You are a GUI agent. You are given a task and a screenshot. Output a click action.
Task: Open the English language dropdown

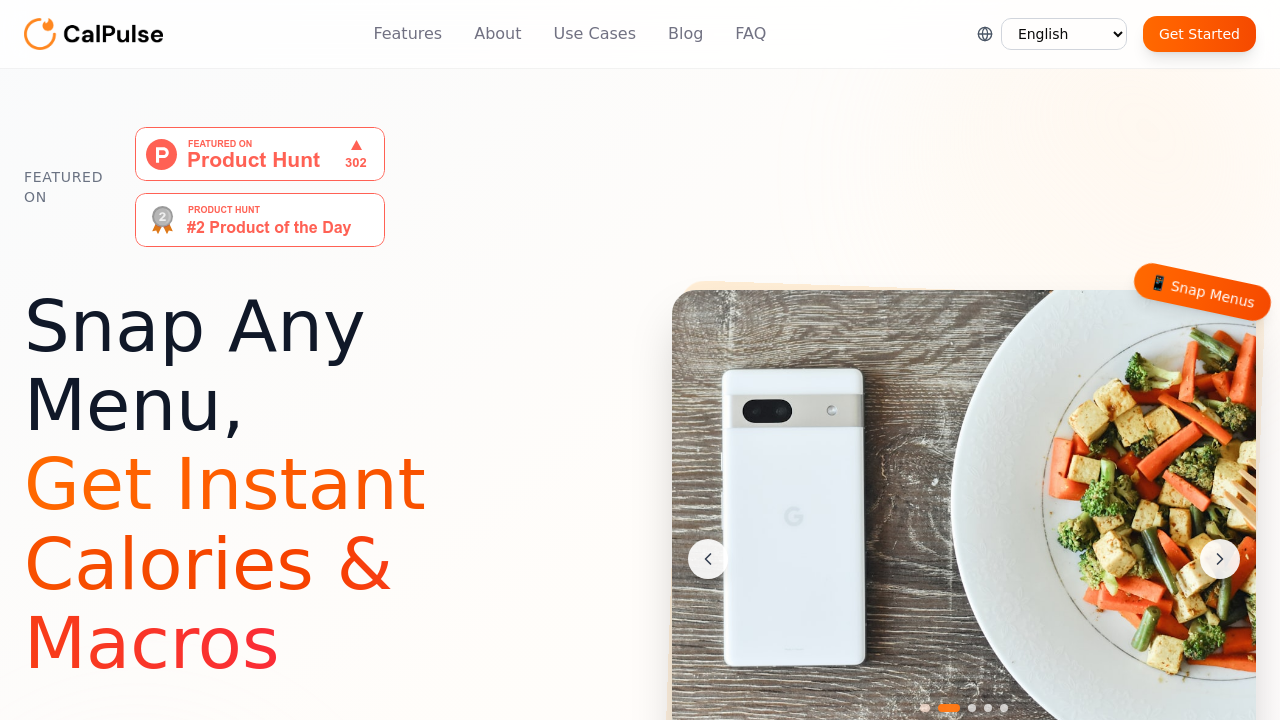click(1064, 34)
